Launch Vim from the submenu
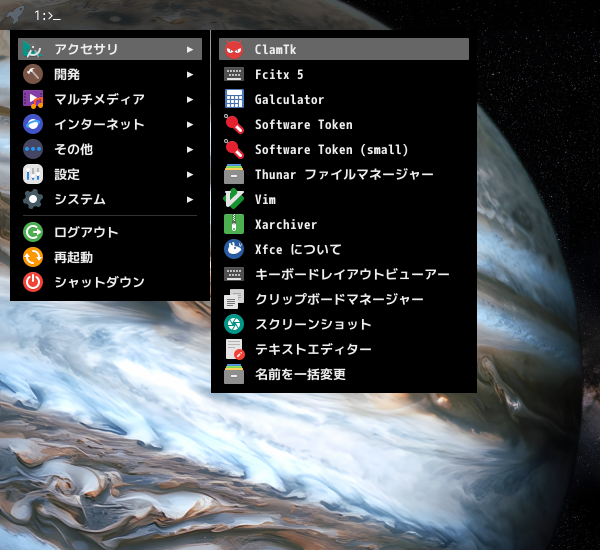The image size is (600, 550). pos(344,199)
